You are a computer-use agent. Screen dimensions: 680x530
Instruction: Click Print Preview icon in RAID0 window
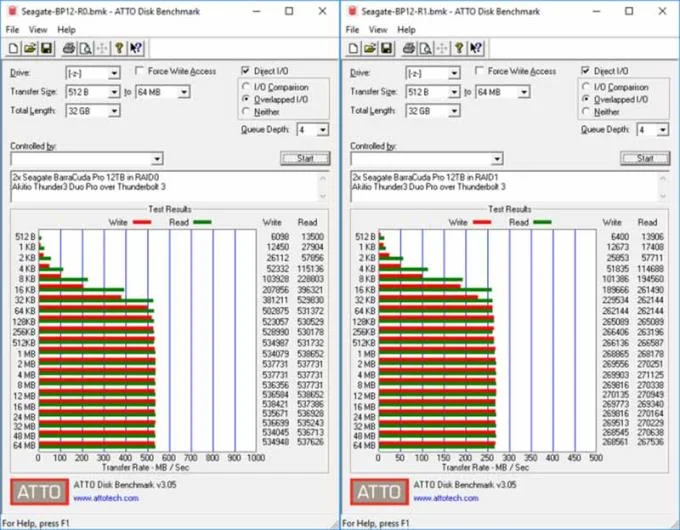click(85, 48)
